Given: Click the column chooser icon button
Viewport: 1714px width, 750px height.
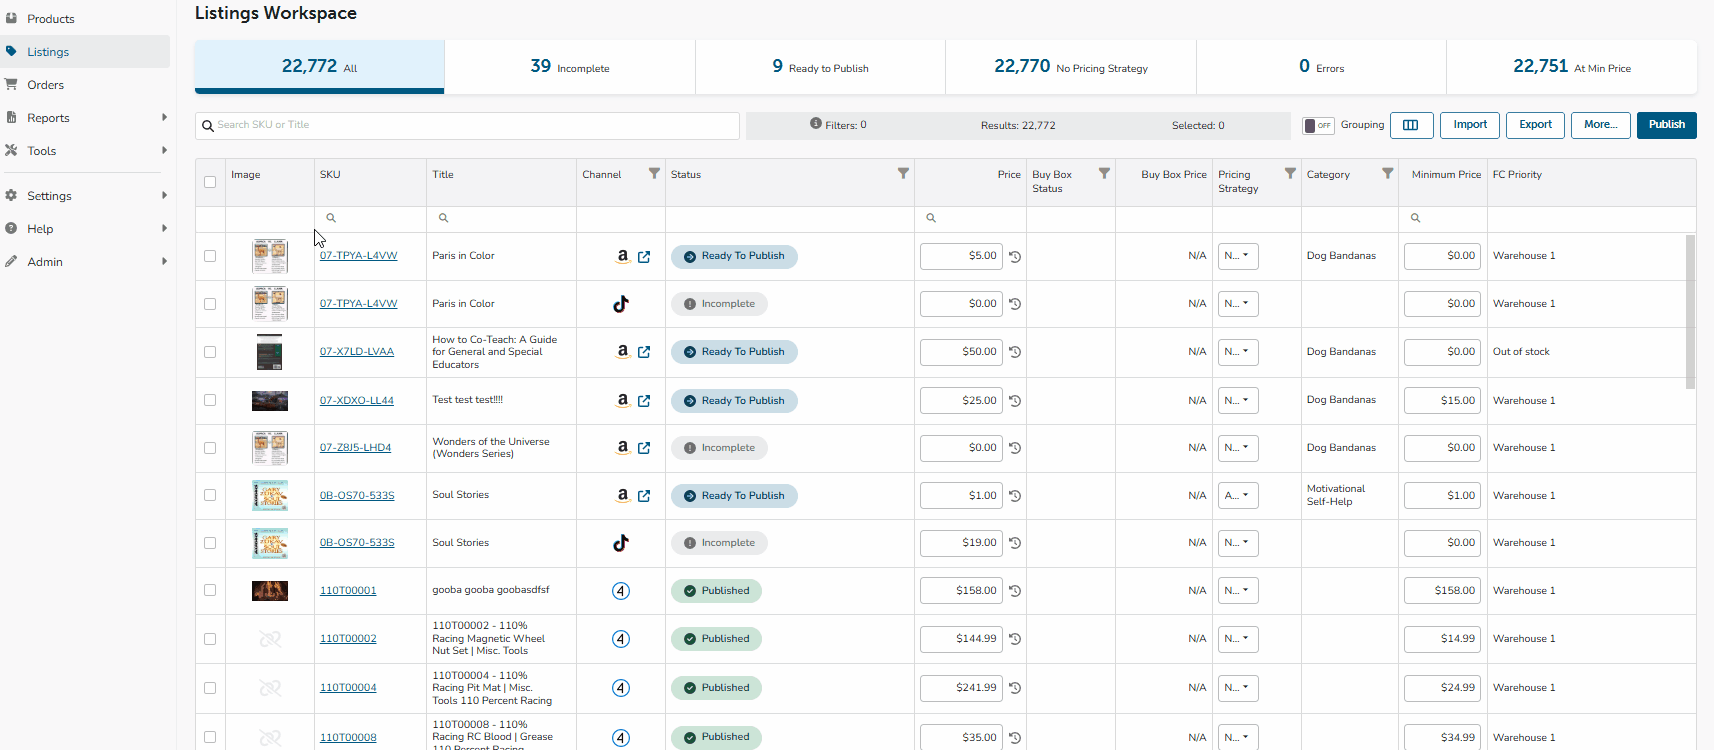Looking at the screenshot, I should pyautogui.click(x=1411, y=125).
